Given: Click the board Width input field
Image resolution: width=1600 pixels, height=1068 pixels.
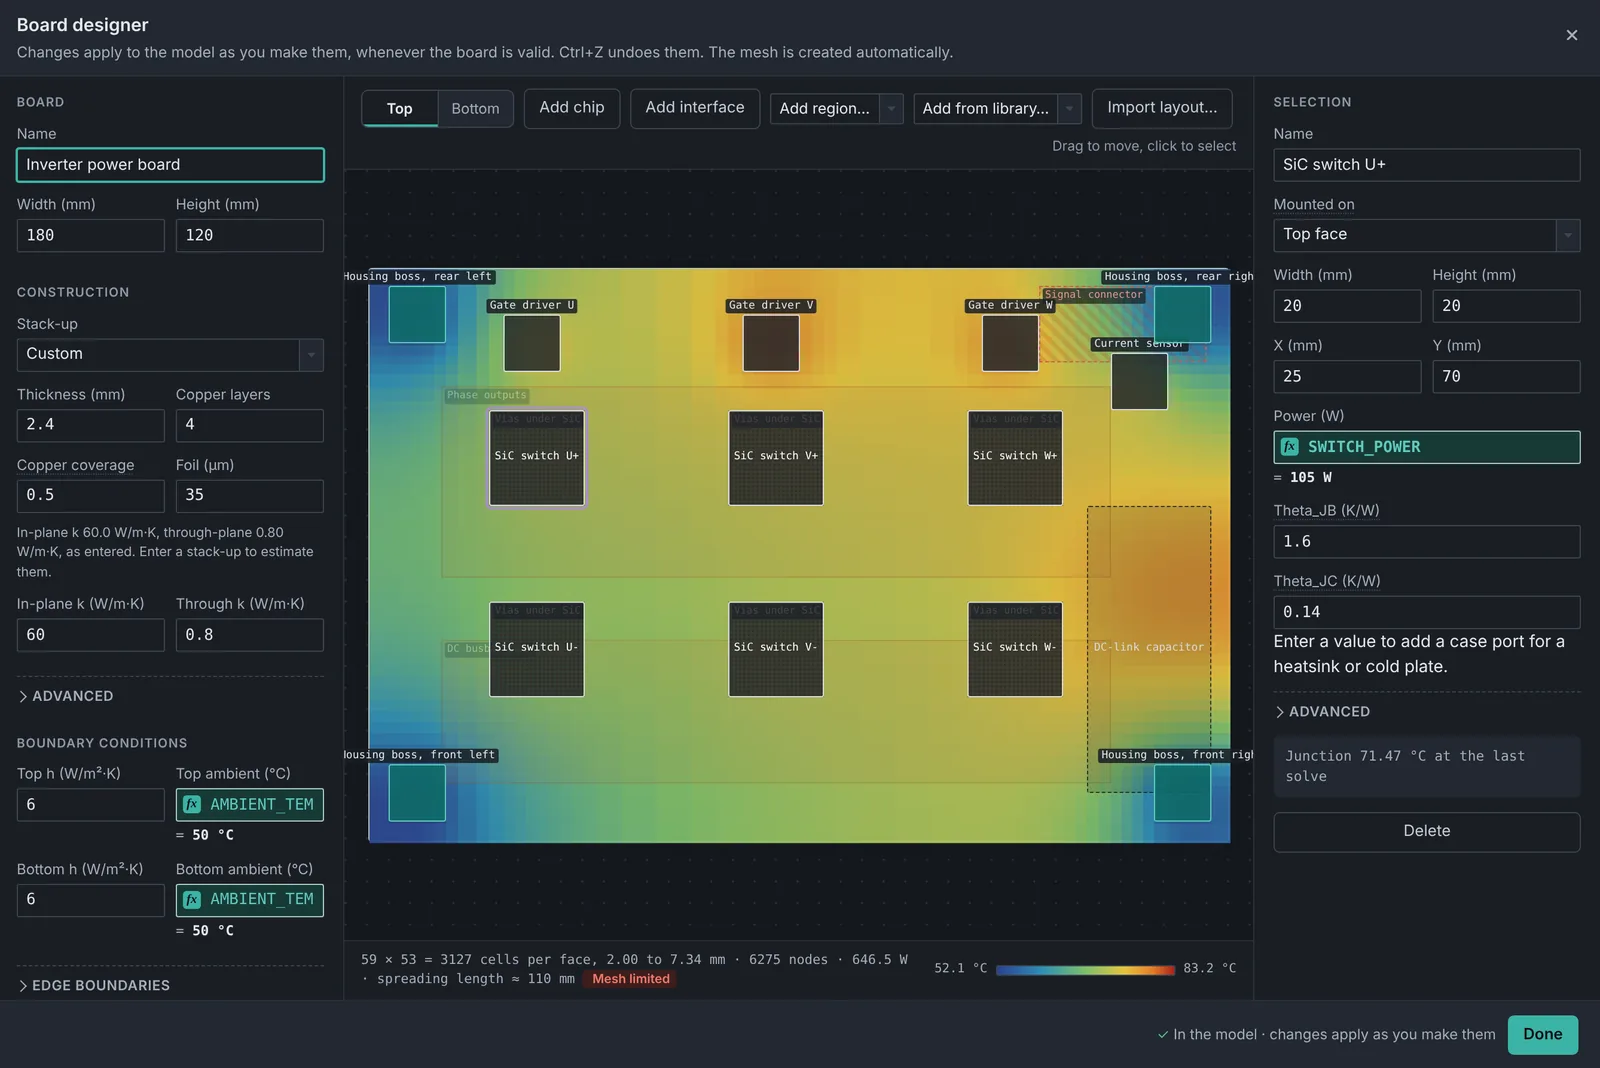Looking at the screenshot, I should pos(91,236).
